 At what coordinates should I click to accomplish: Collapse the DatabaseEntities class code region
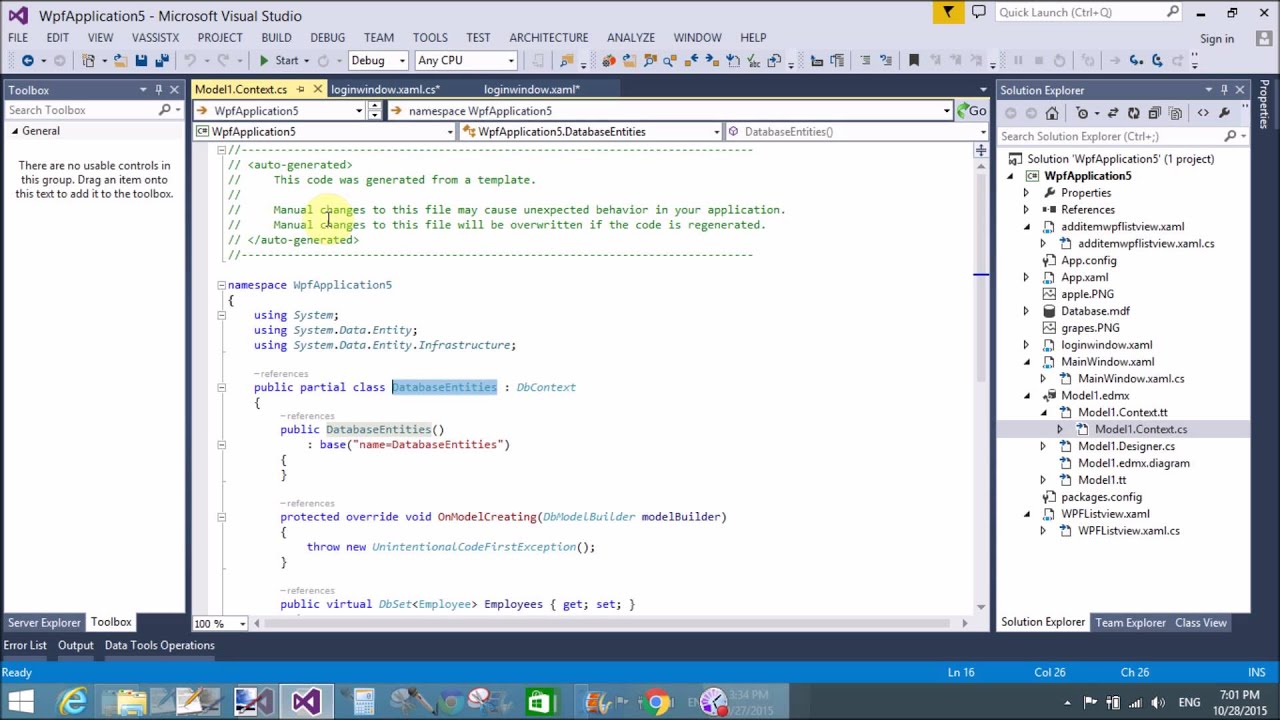point(221,387)
